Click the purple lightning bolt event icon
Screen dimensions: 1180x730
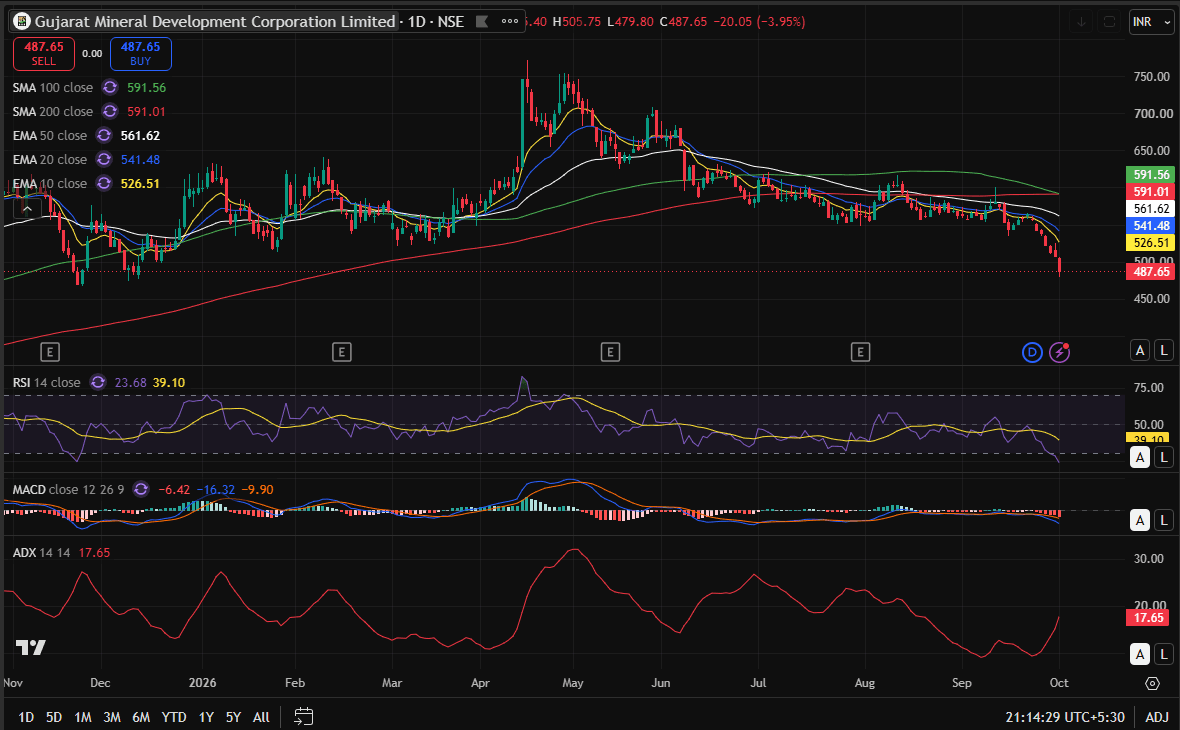(1060, 351)
